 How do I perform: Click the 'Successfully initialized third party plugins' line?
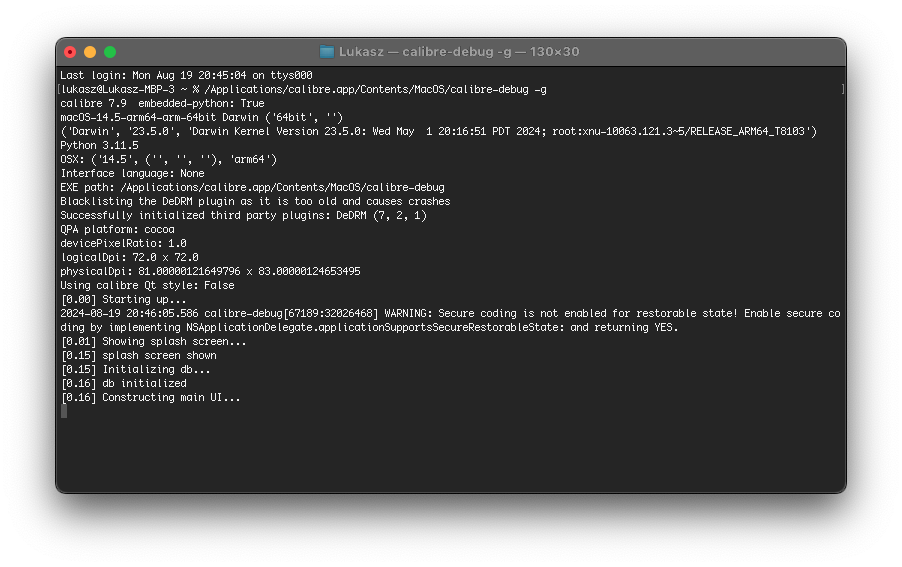coord(243,215)
